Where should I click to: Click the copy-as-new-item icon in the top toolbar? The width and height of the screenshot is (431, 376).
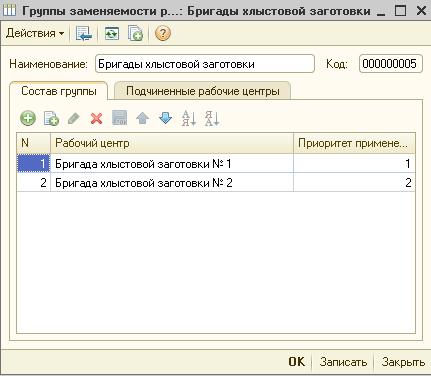click(x=135, y=34)
